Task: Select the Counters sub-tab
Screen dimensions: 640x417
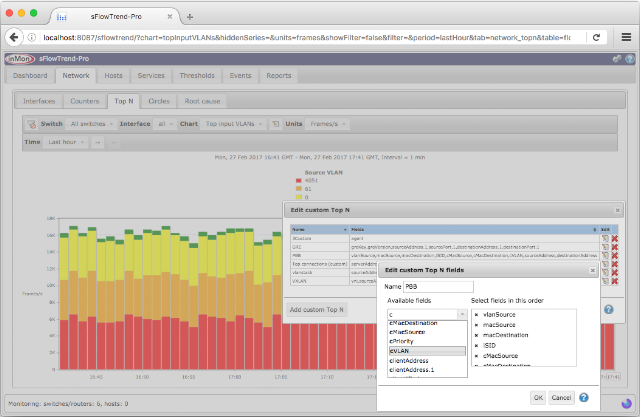Action: click(85, 101)
